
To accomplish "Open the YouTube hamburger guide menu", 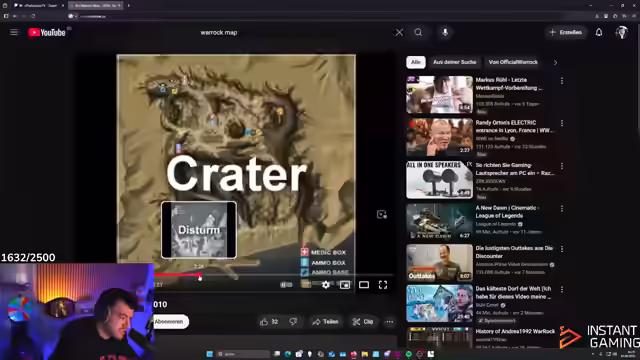I will pos(14,32).
